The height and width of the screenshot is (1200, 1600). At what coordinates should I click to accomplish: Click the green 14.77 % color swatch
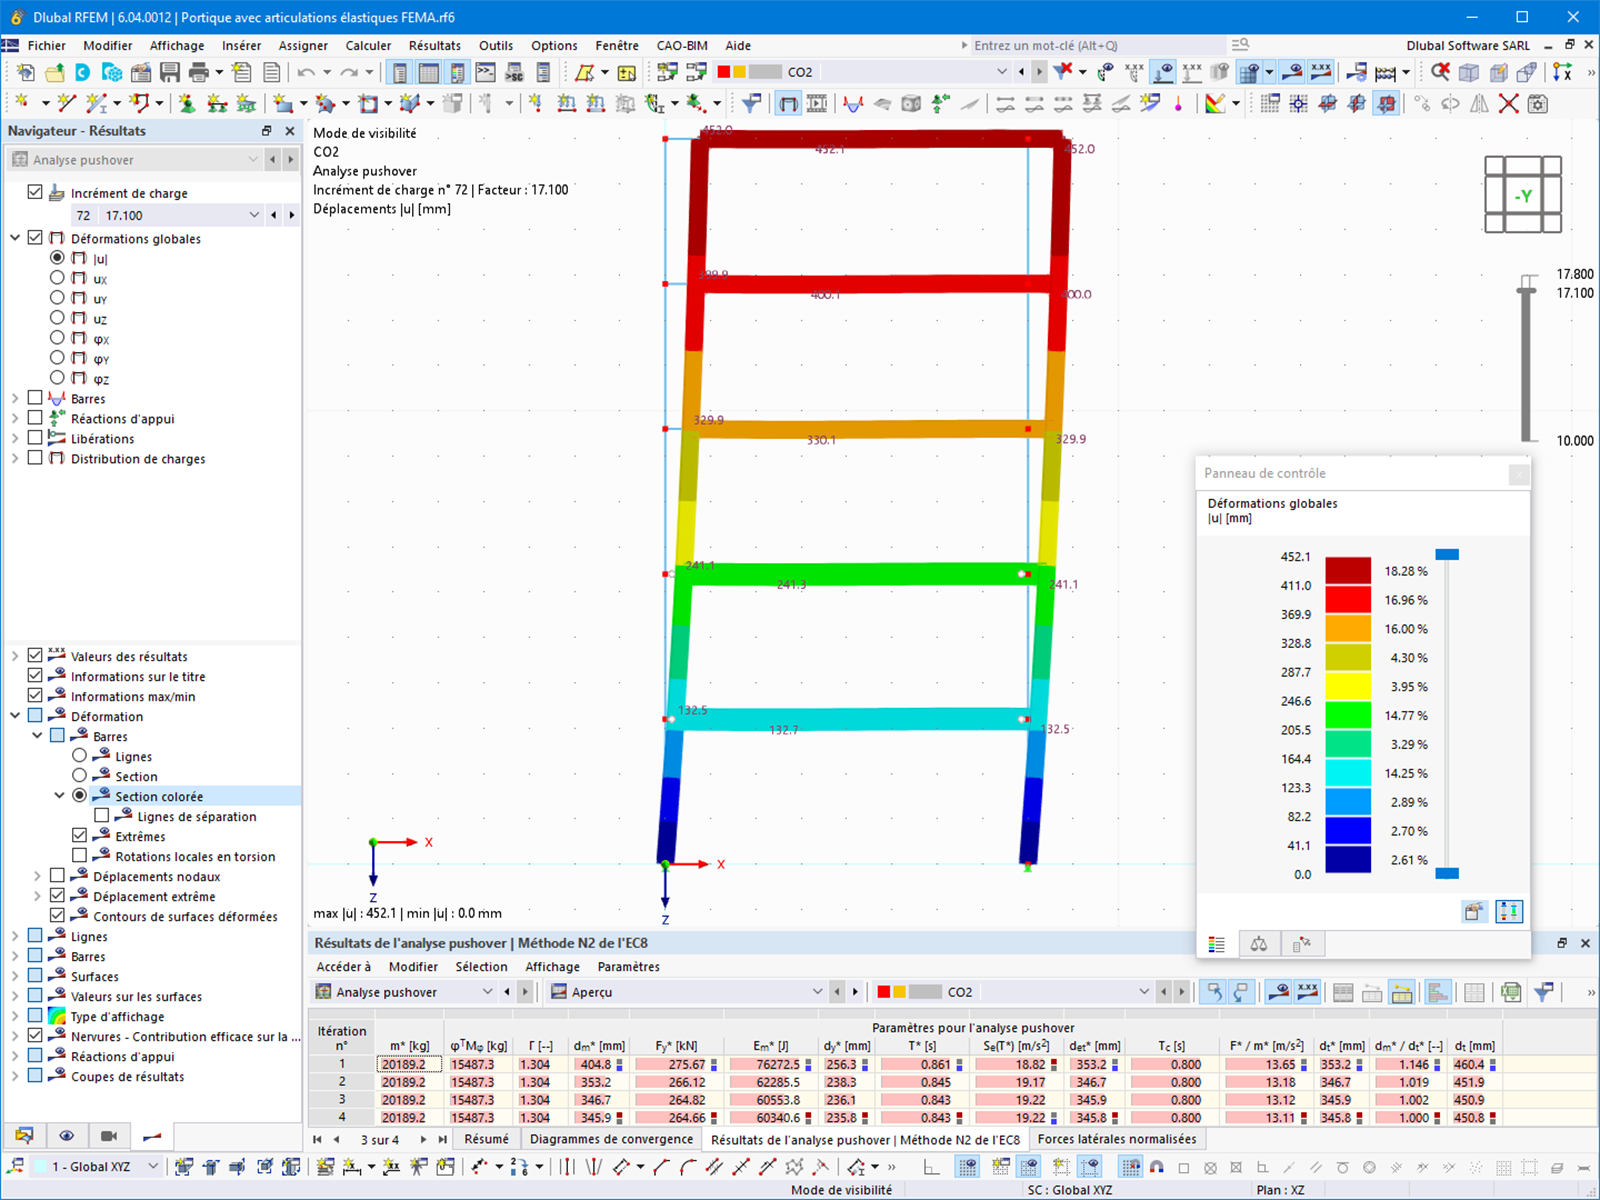pyautogui.click(x=1348, y=715)
